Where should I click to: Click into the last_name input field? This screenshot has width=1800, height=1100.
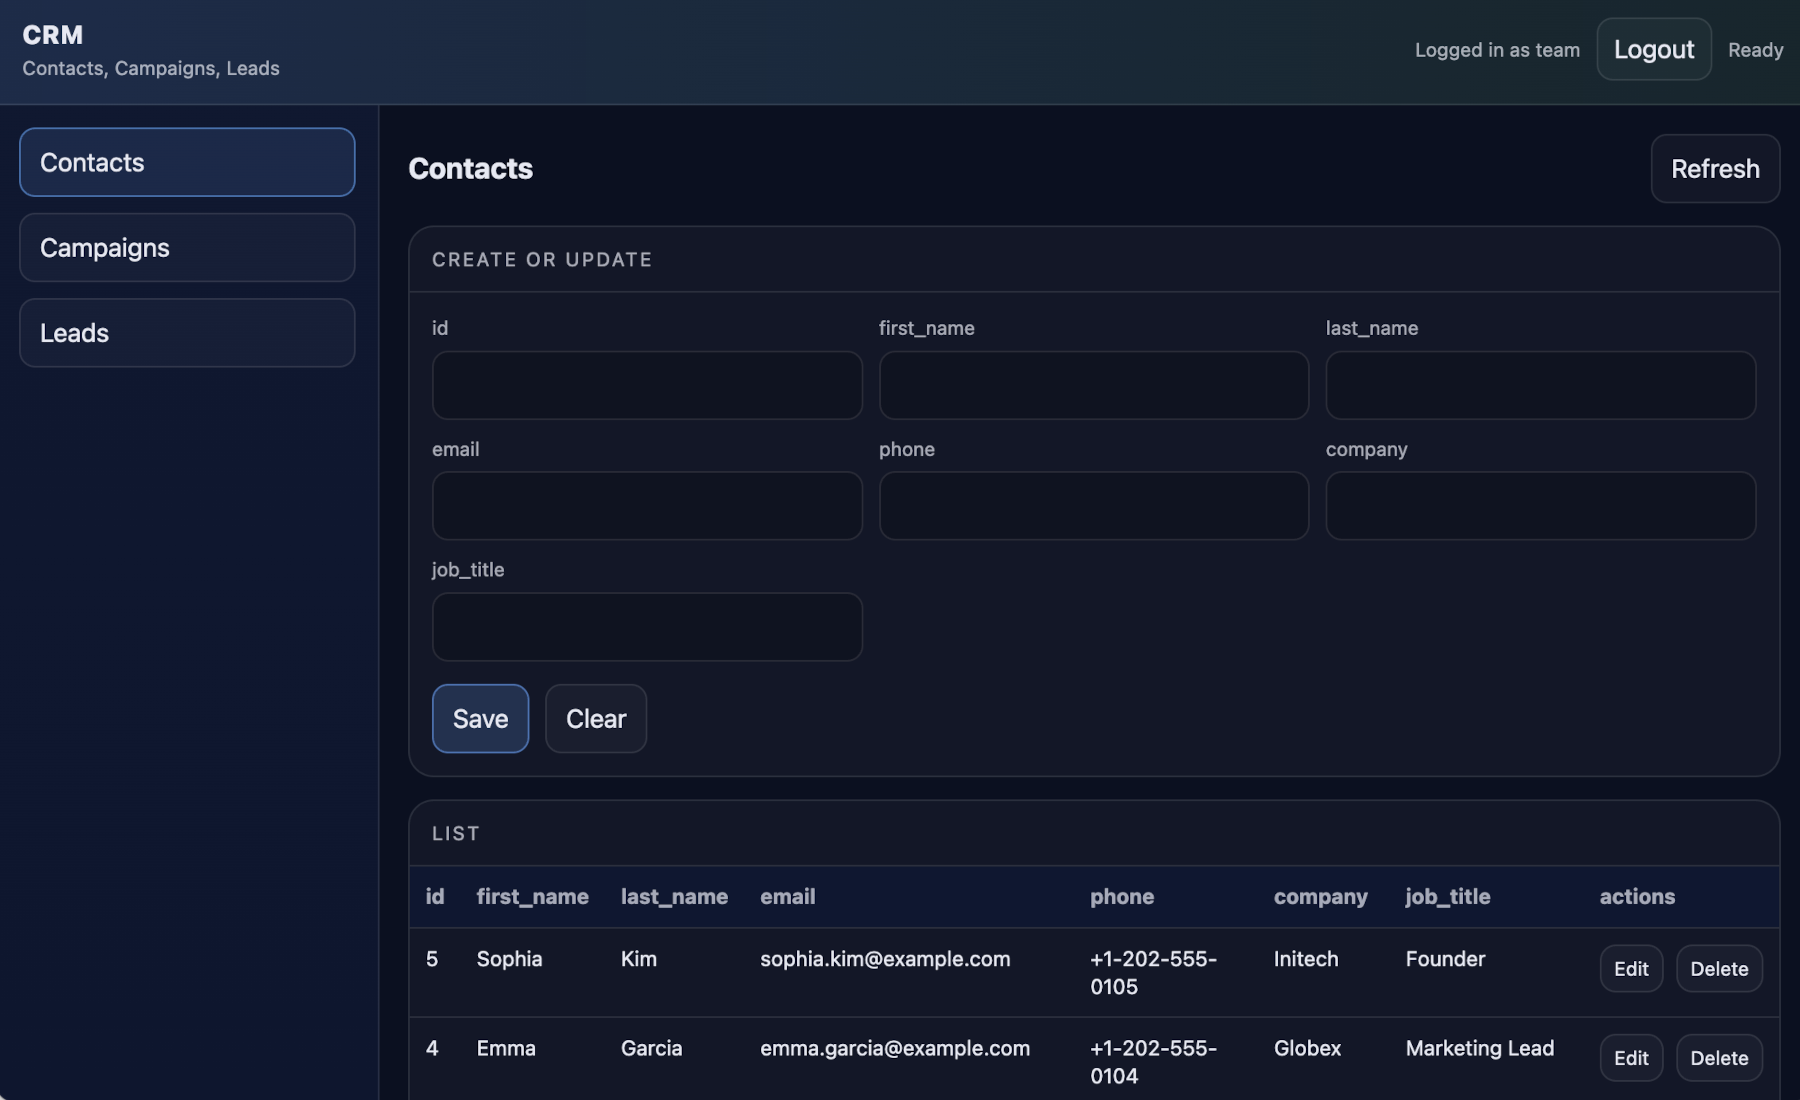tap(1539, 385)
